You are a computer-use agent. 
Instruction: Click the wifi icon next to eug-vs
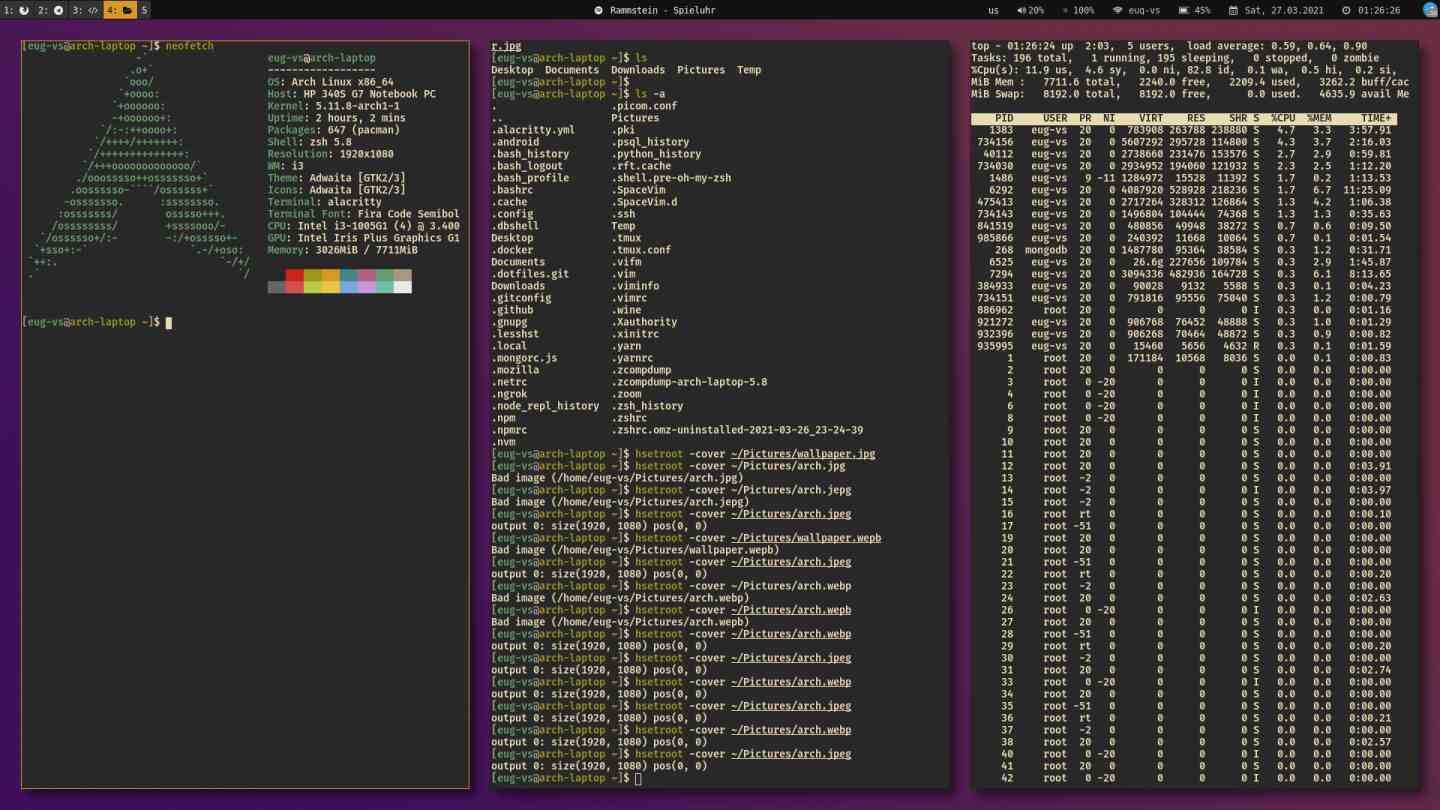1117,9
